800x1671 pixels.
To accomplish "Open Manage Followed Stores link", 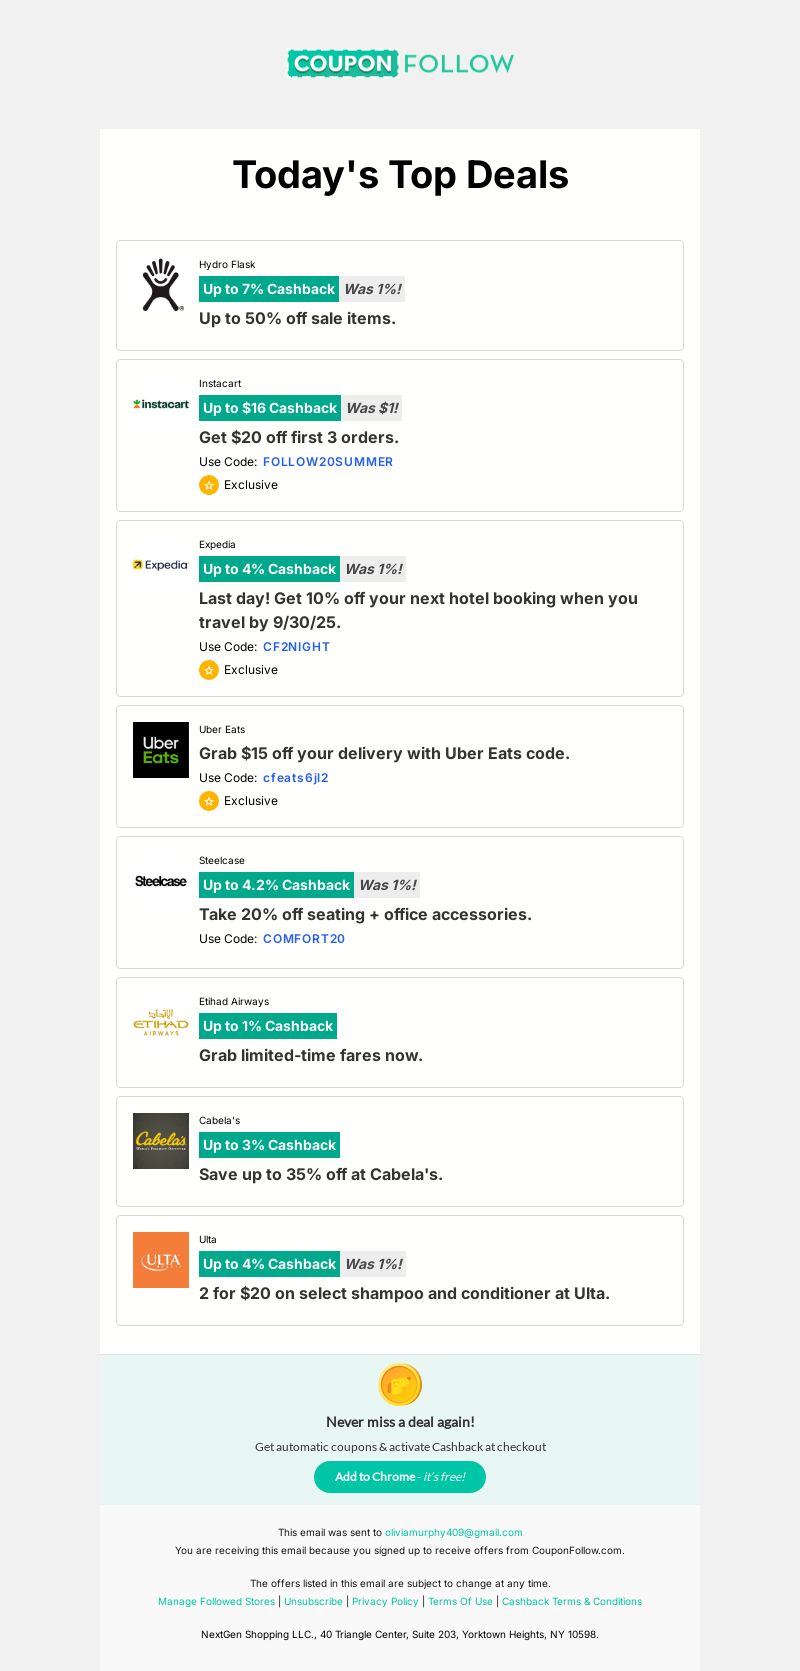I will click(x=216, y=1602).
